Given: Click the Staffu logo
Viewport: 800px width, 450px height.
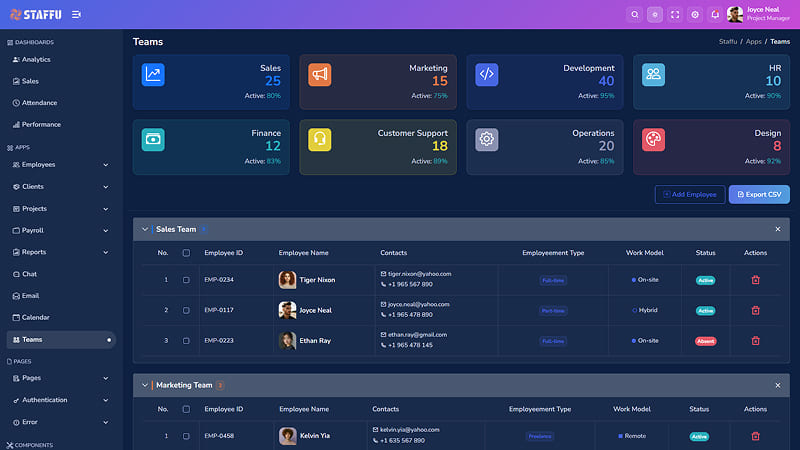Looking at the screenshot, I should [x=36, y=15].
